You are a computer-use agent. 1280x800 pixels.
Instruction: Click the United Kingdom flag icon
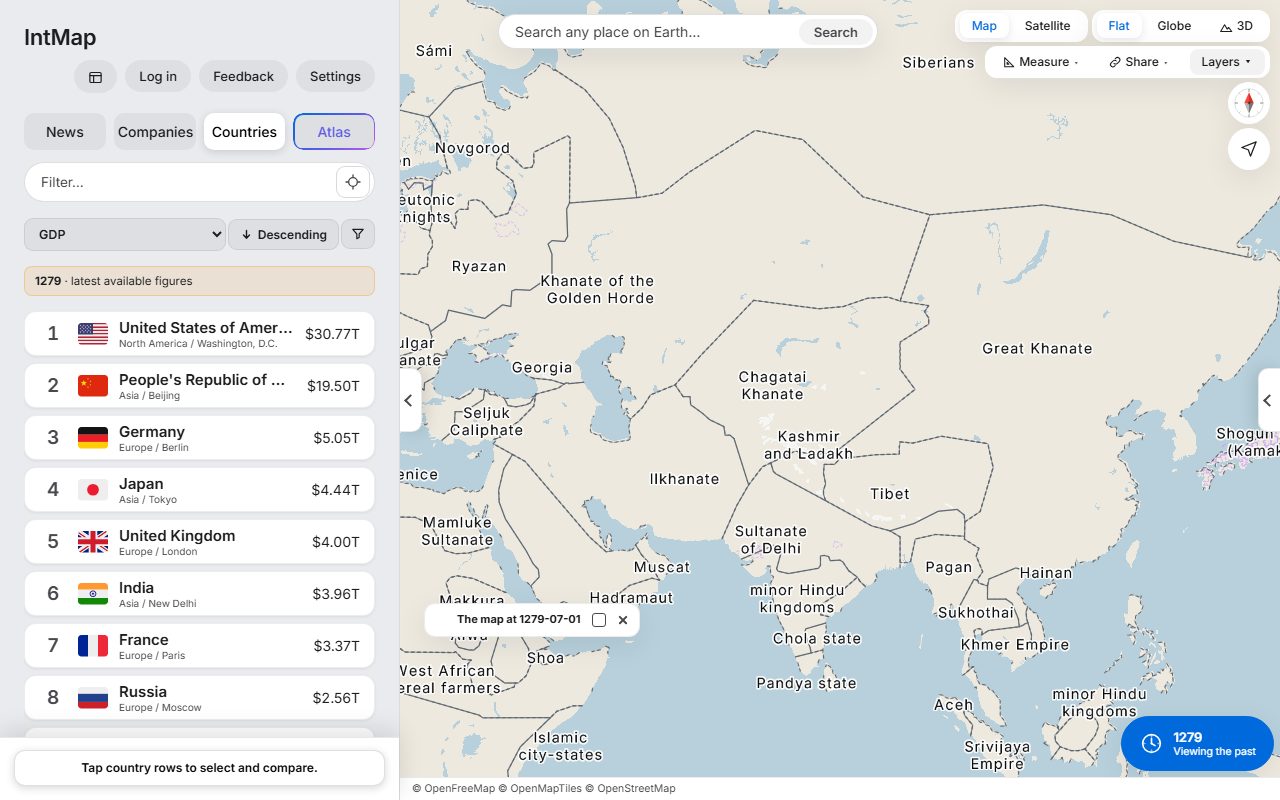[x=93, y=542]
